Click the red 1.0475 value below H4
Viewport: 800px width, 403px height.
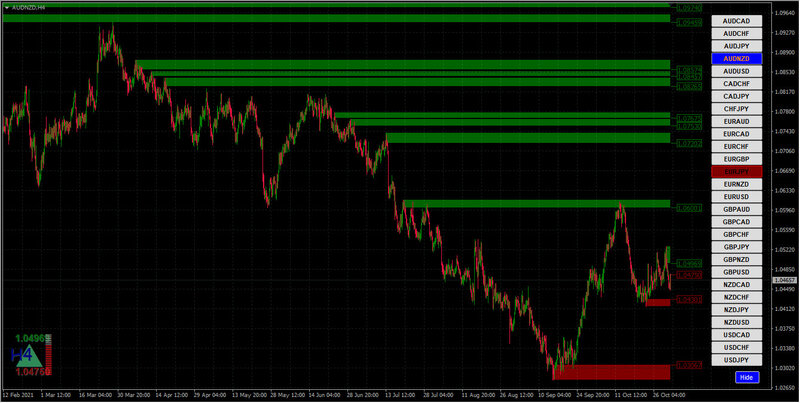(x=31, y=372)
